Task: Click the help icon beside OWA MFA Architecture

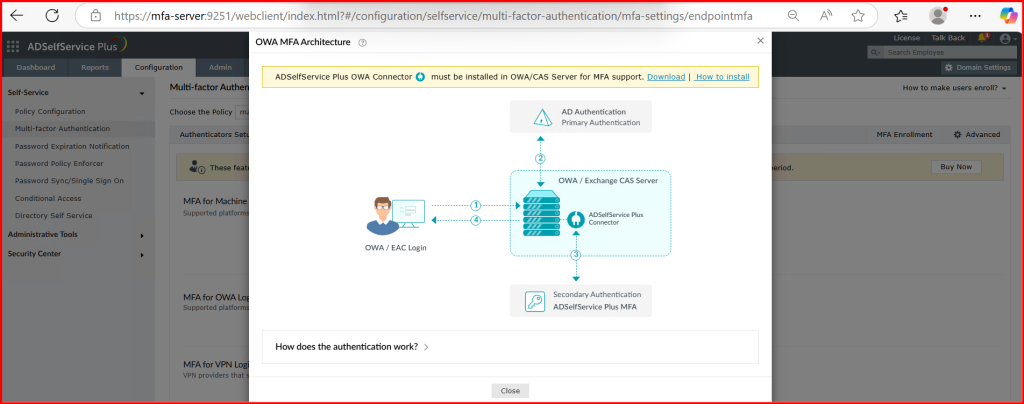Action: (362, 42)
